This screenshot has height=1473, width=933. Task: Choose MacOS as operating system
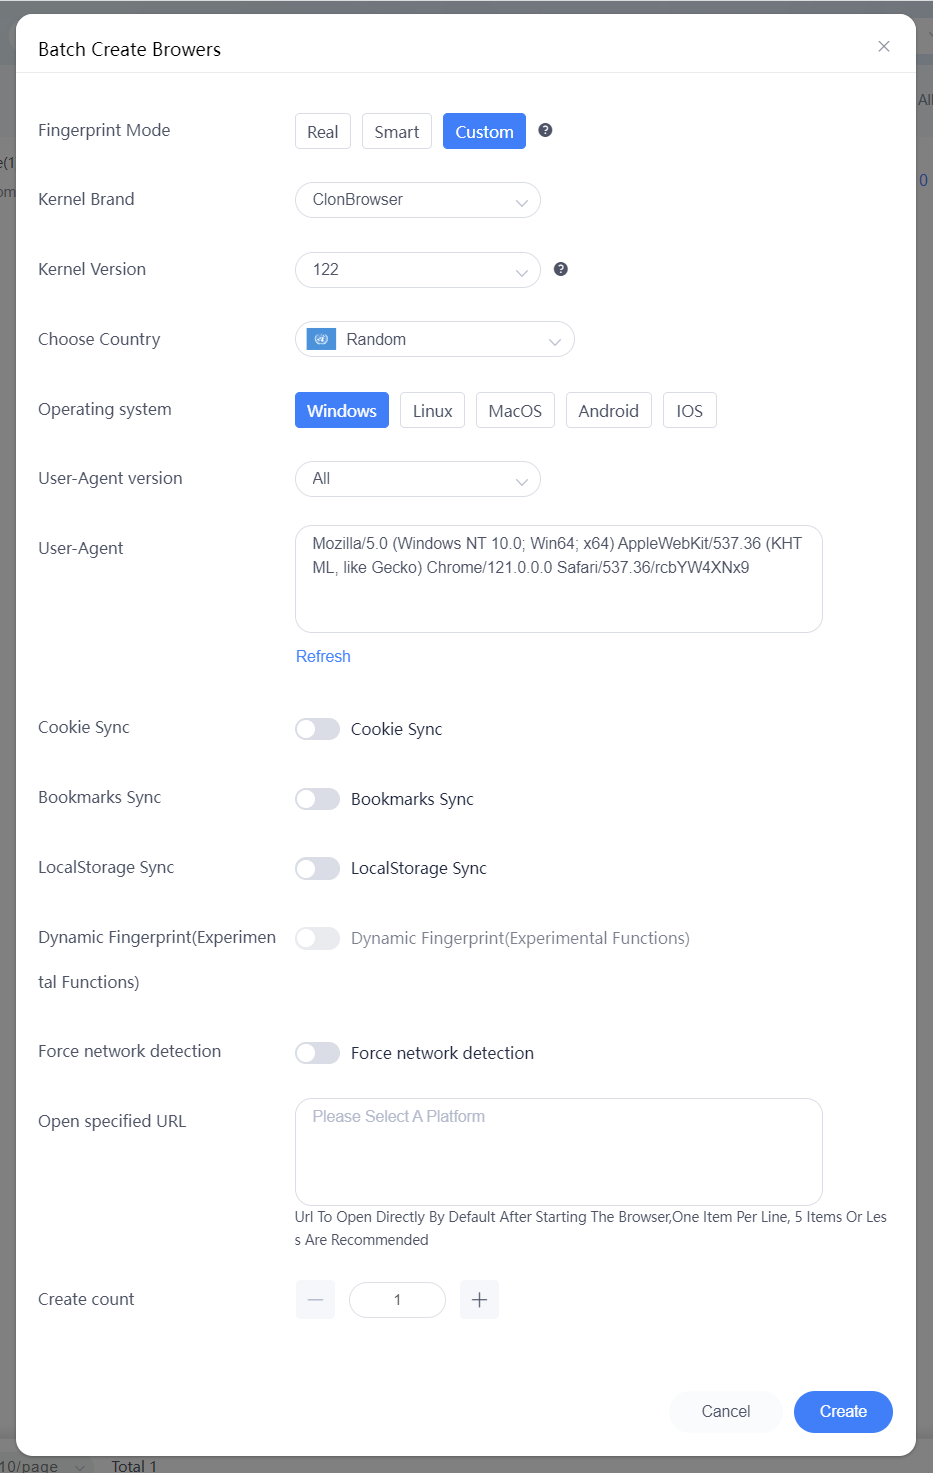[x=515, y=410]
